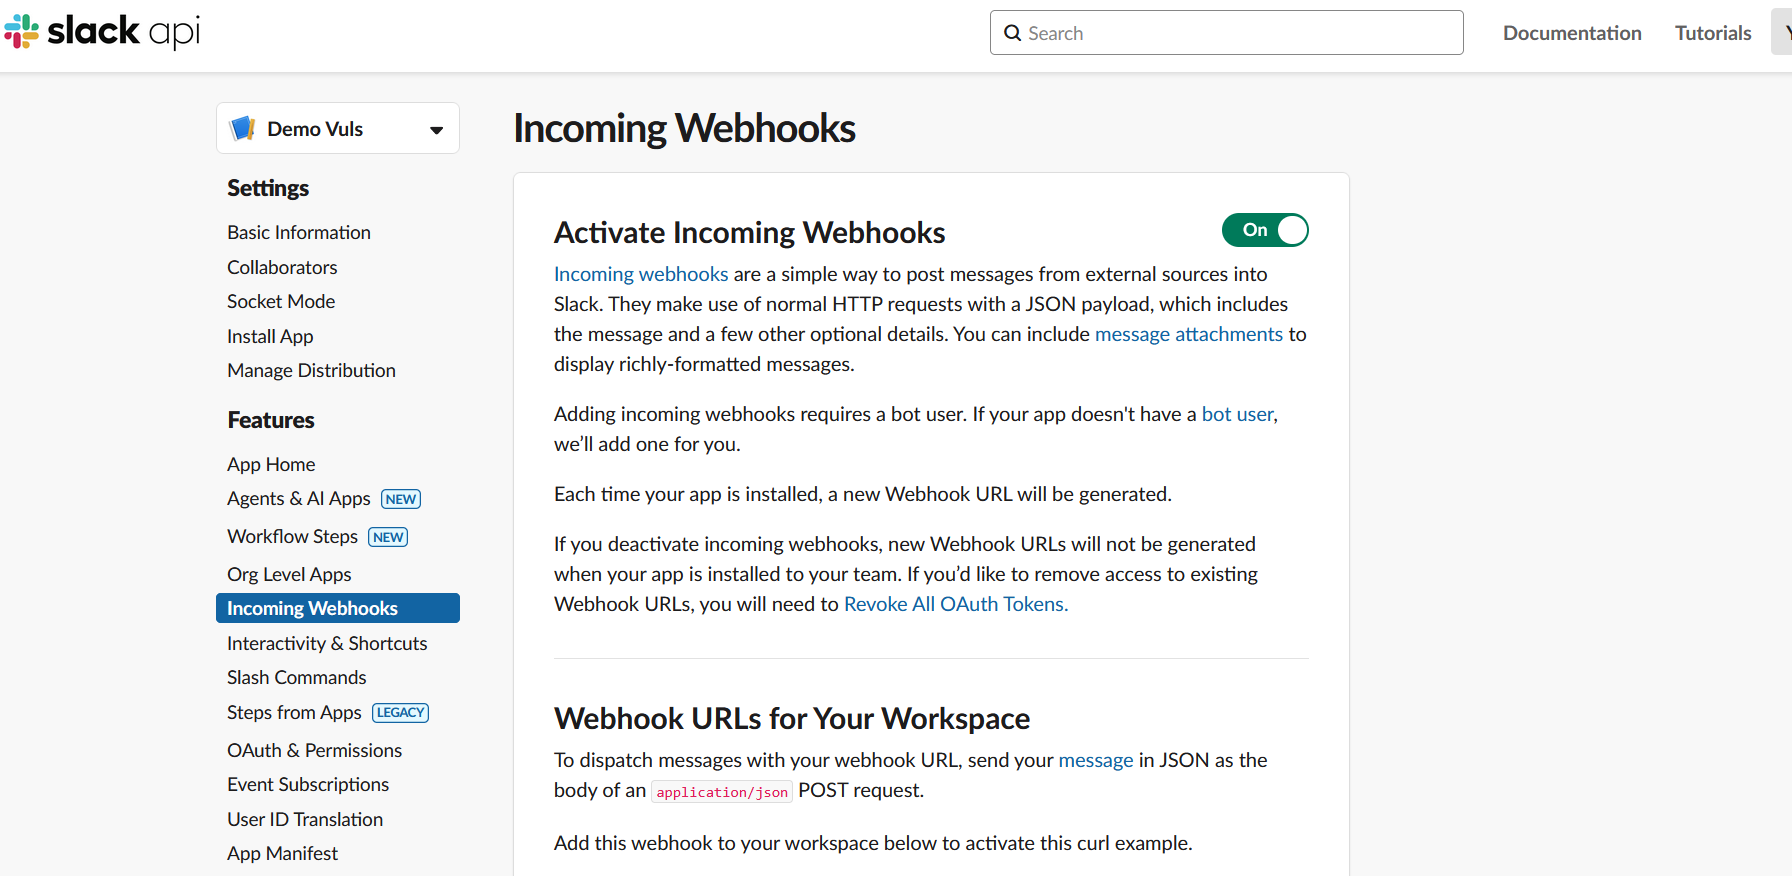Open Event Subscriptions page
This screenshot has height=876, width=1792.
308,784
